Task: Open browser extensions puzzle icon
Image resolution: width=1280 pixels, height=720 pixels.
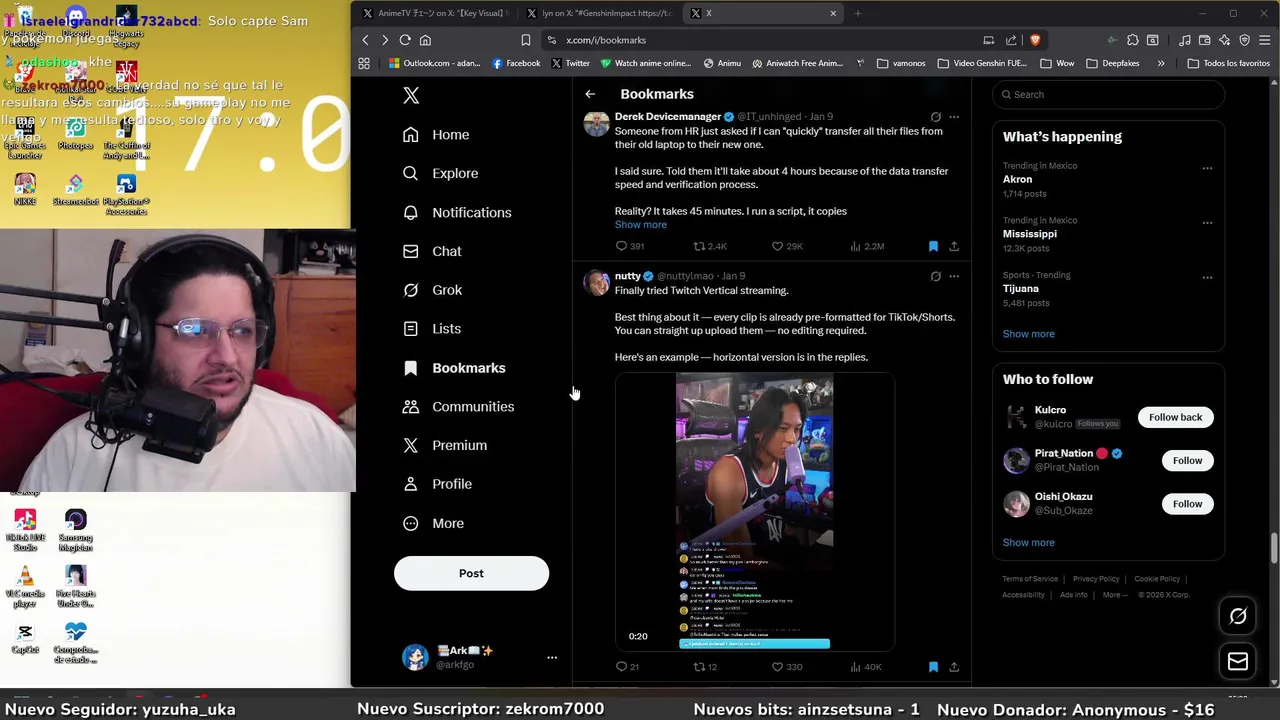Action: click(x=1132, y=40)
